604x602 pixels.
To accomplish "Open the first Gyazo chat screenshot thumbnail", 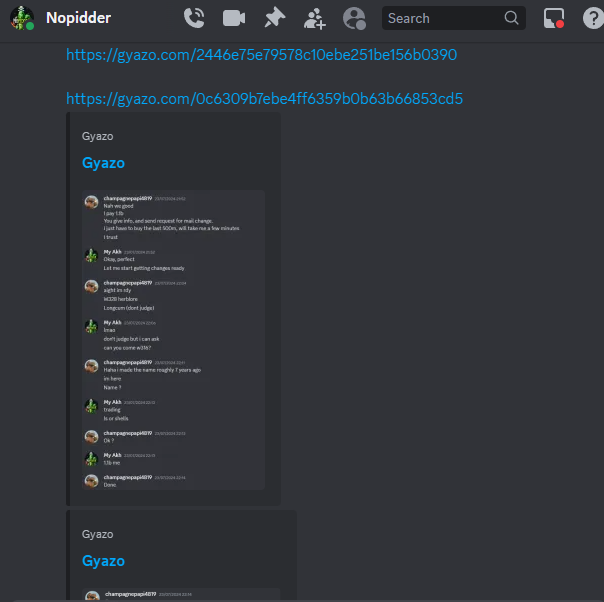I will tap(173, 340).
